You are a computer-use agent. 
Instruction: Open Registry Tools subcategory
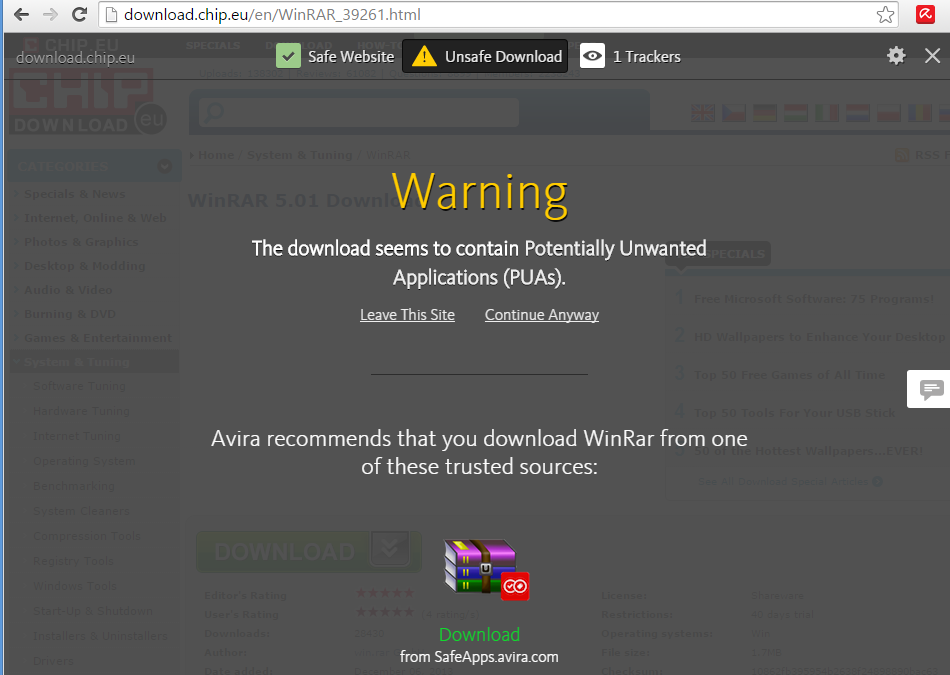pyautogui.click(x=73, y=561)
